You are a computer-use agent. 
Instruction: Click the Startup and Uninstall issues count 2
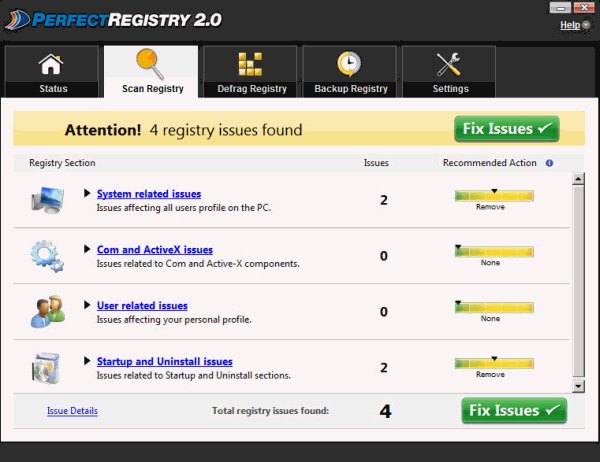(x=384, y=367)
